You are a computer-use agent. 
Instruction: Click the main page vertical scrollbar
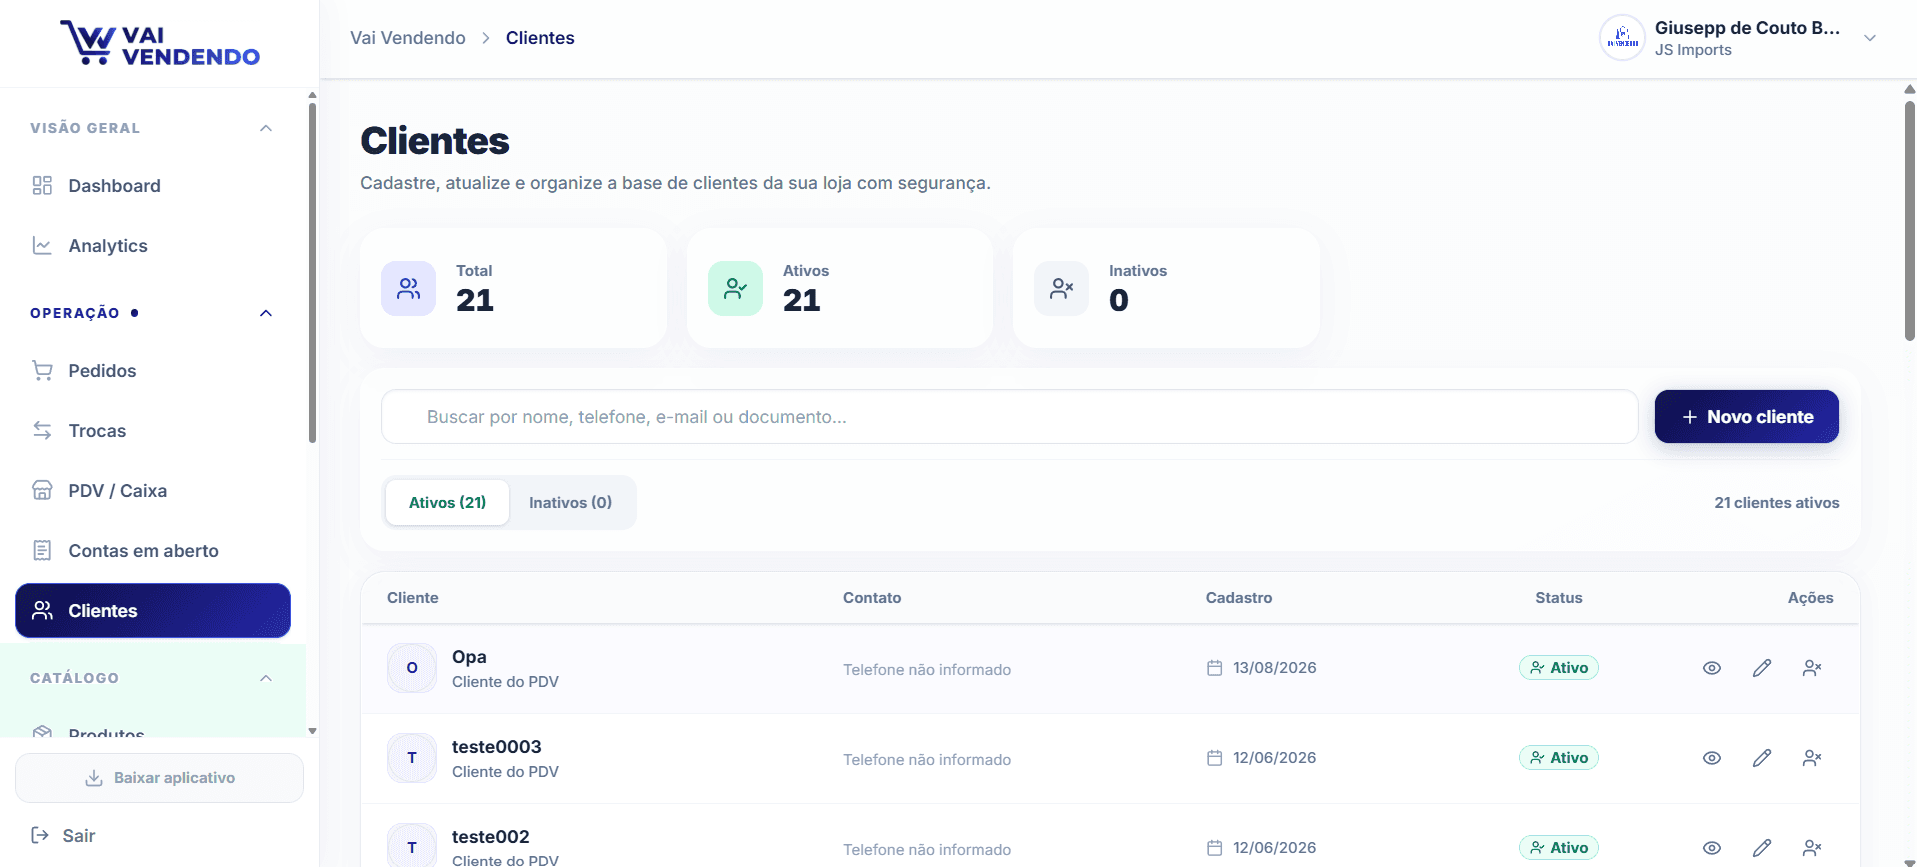tap(1909, 220)
